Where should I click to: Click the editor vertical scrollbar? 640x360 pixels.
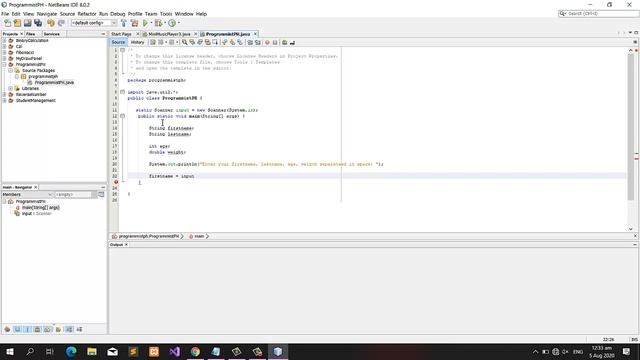click(x=631, y=127)
